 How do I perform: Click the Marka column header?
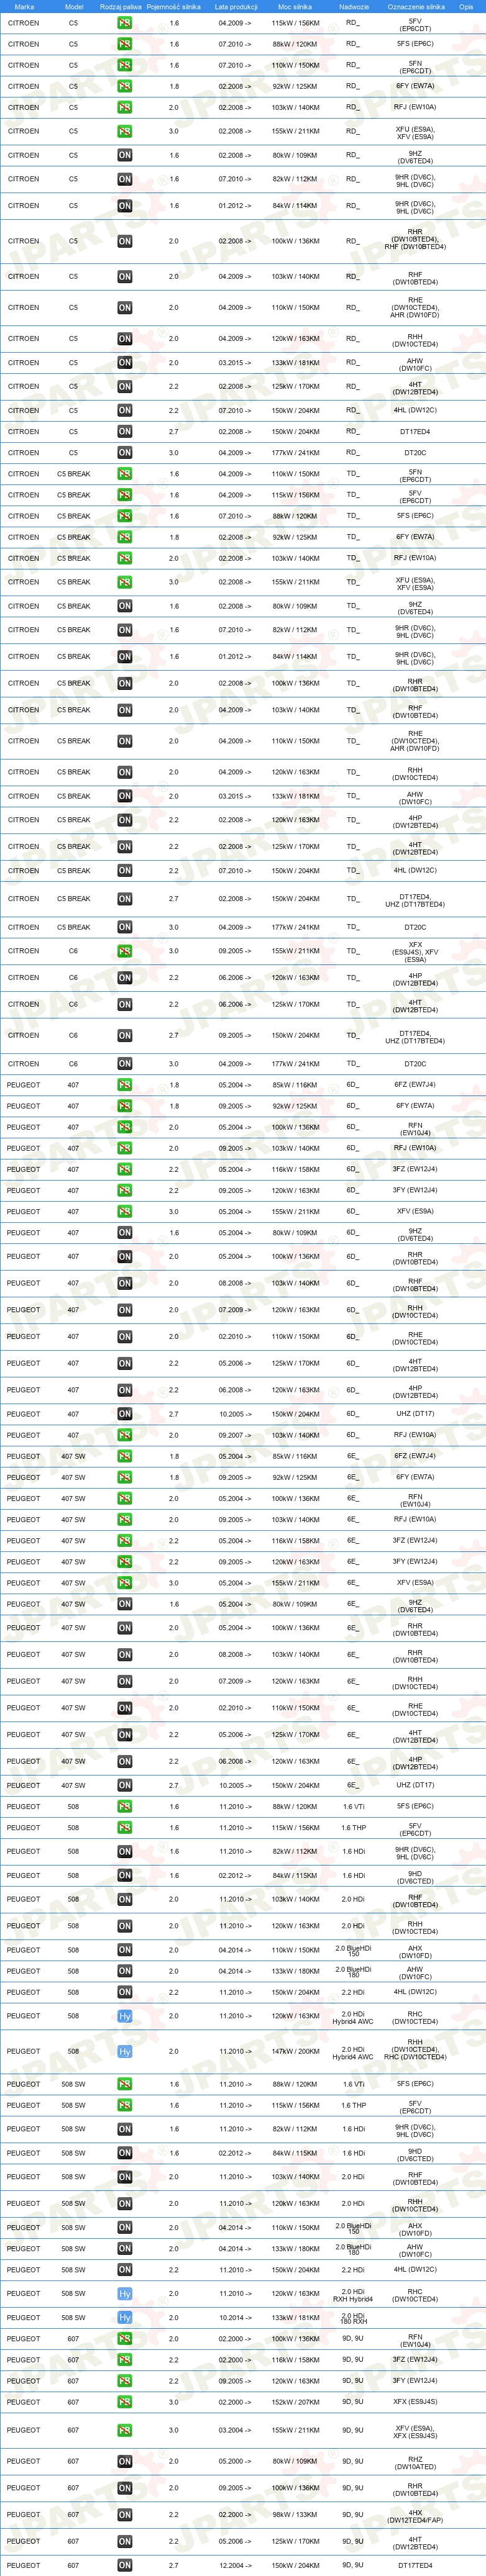point(24,6)
